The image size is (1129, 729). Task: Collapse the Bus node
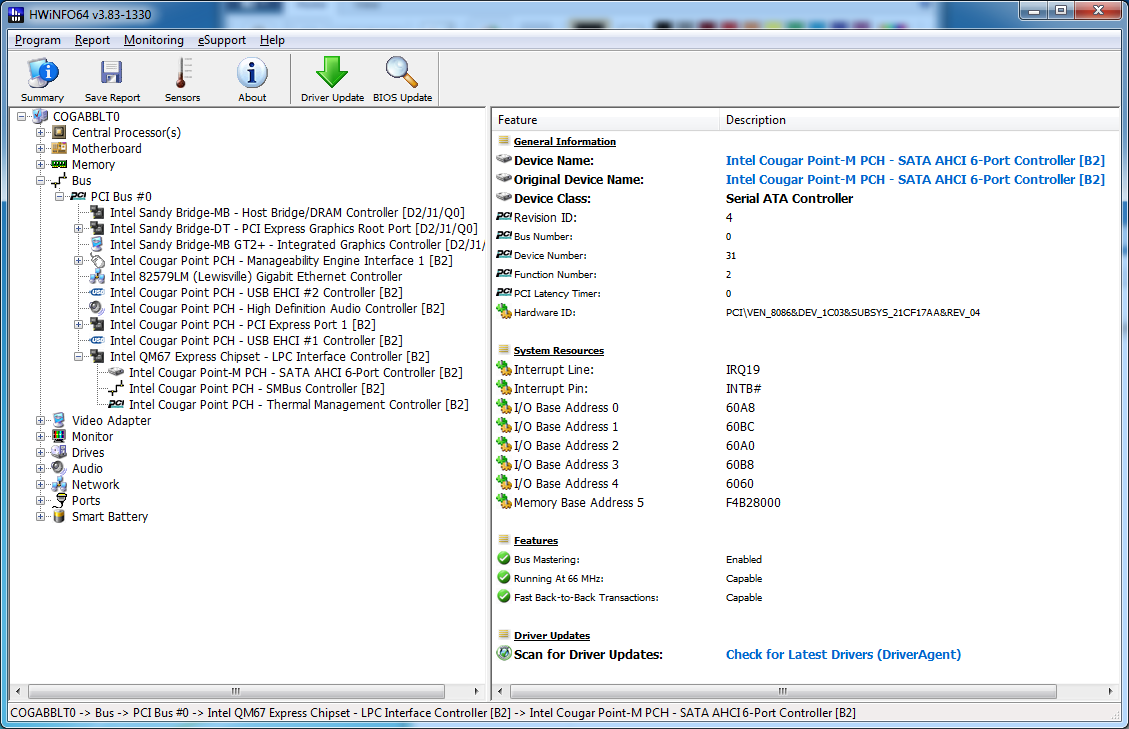pos(40,181)
